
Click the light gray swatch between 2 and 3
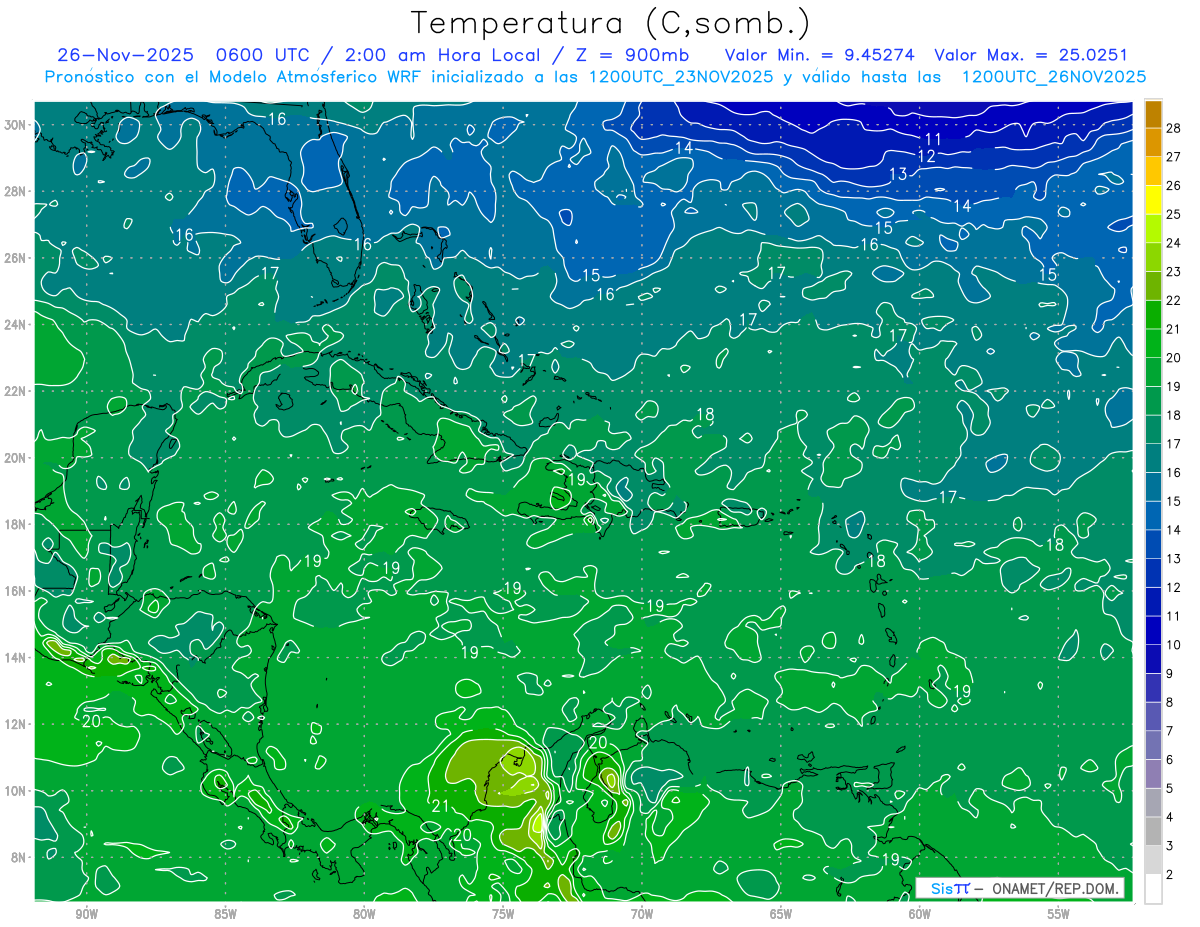1153,860
